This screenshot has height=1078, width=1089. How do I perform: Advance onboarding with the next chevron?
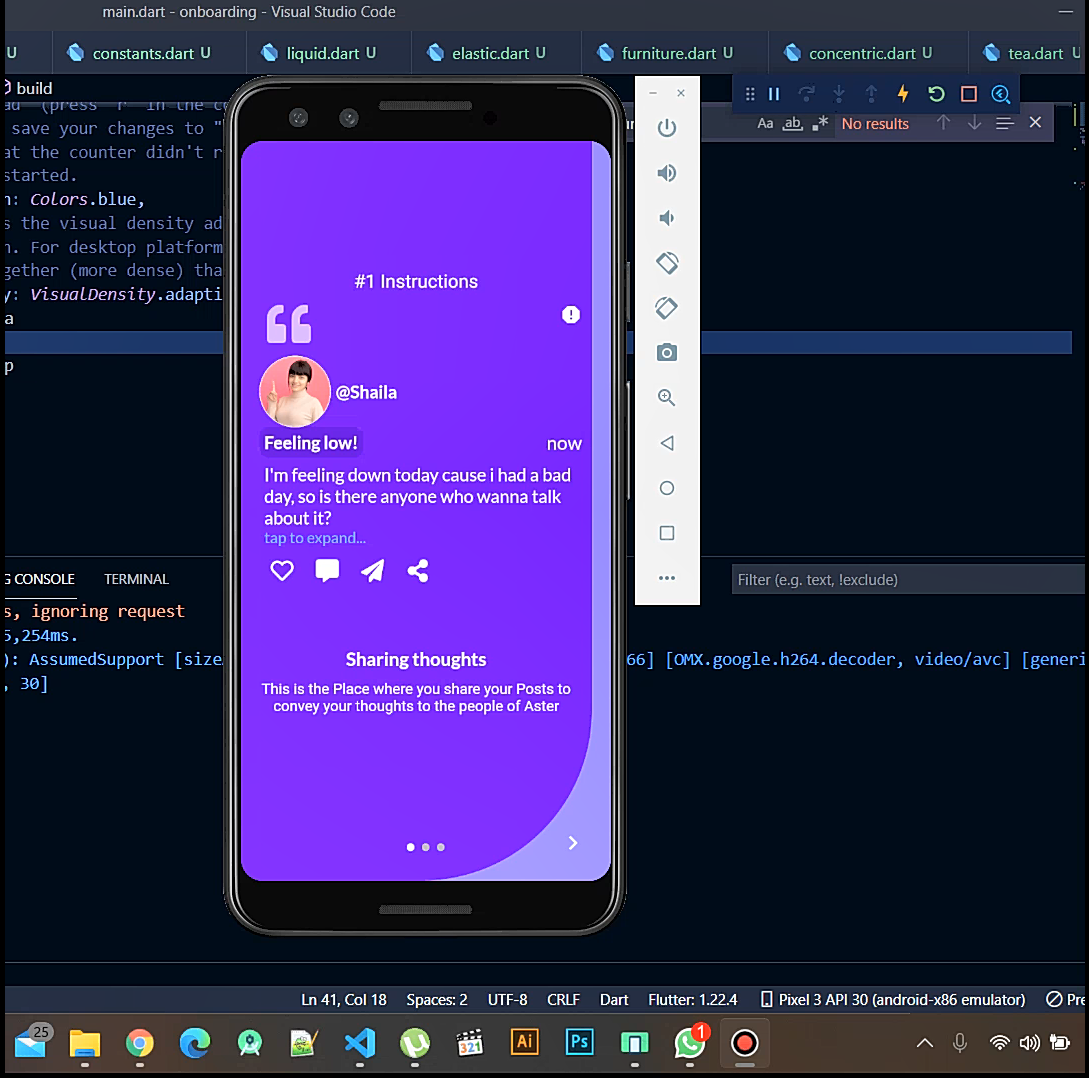tap(572, 843)
